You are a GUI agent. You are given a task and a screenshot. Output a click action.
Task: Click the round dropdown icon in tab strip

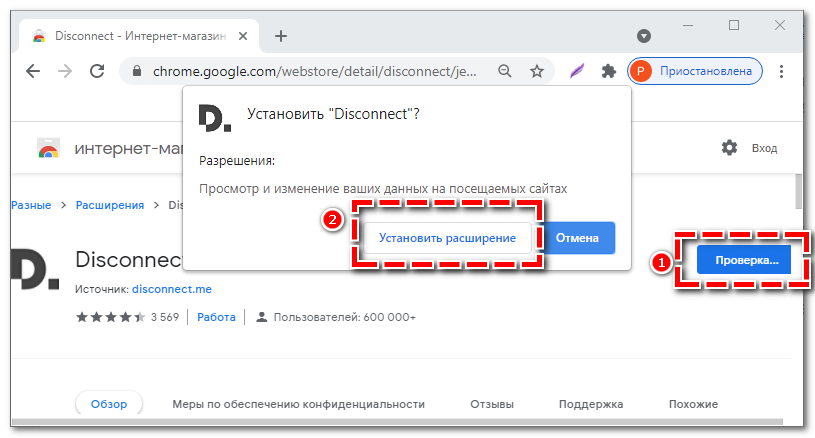644,36
